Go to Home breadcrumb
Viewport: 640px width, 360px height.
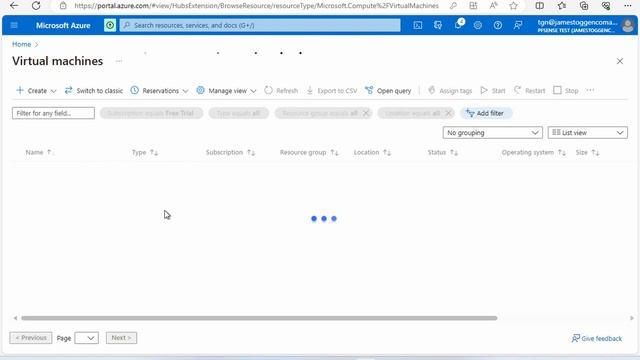[x=21, y=44]
